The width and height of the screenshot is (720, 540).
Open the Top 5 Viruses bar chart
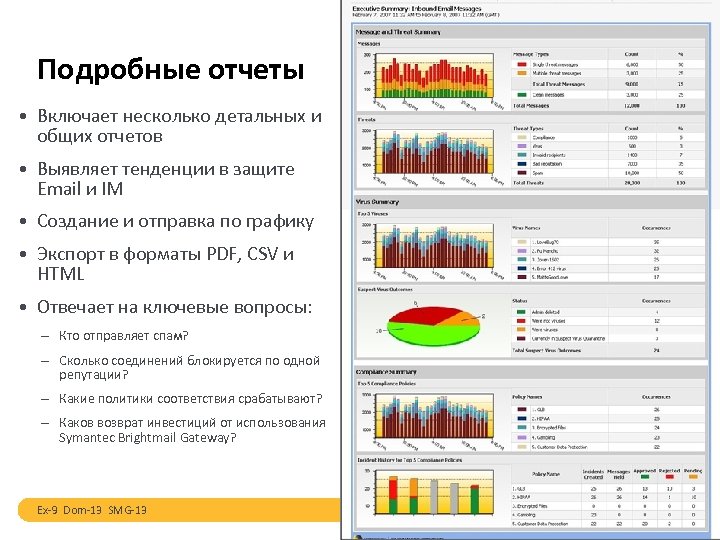coord(434,246)
